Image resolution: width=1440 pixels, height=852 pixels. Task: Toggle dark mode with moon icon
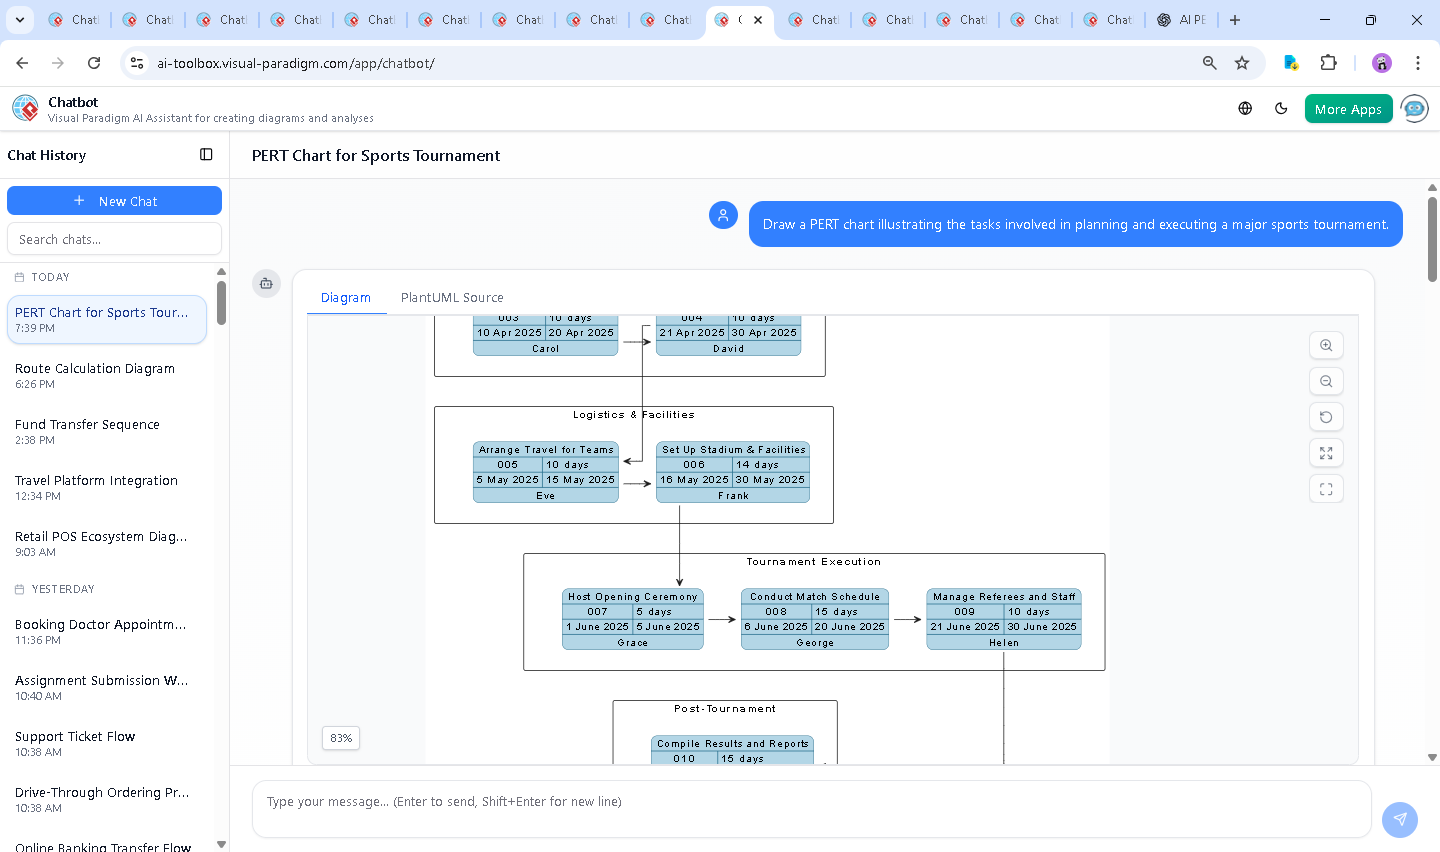pos(1281,109)
